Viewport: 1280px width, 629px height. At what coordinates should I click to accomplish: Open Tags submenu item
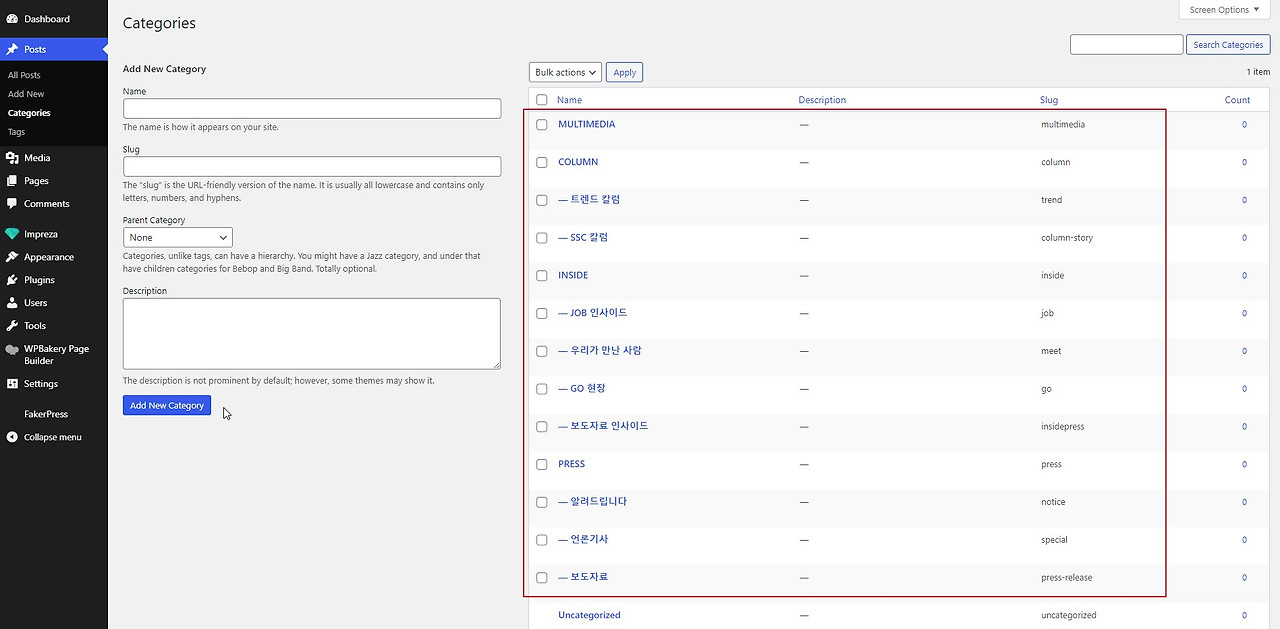click(x=16, y=132)
